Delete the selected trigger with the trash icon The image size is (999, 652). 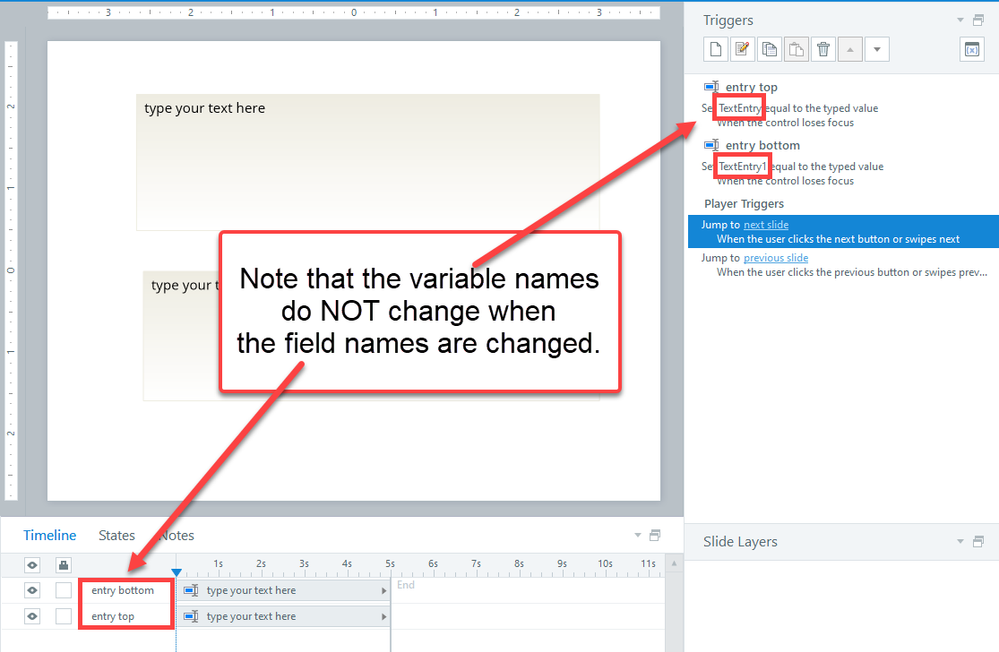823,49
